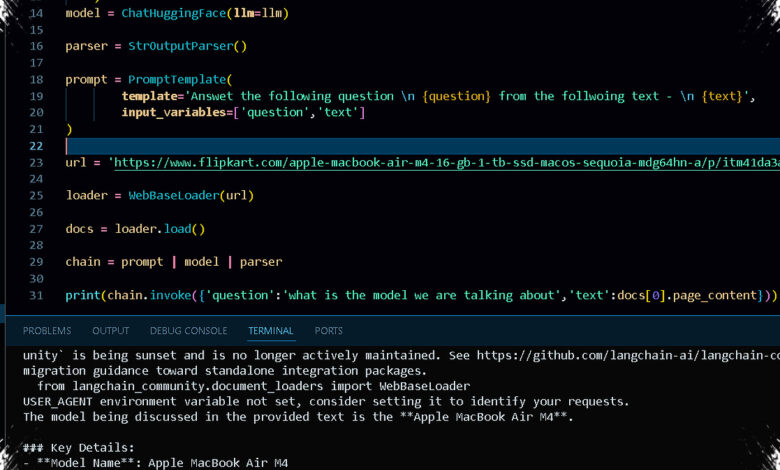The image size is (780, 470).
Task: Open the github.com langchain link in terminal
Action: point(628,356)
